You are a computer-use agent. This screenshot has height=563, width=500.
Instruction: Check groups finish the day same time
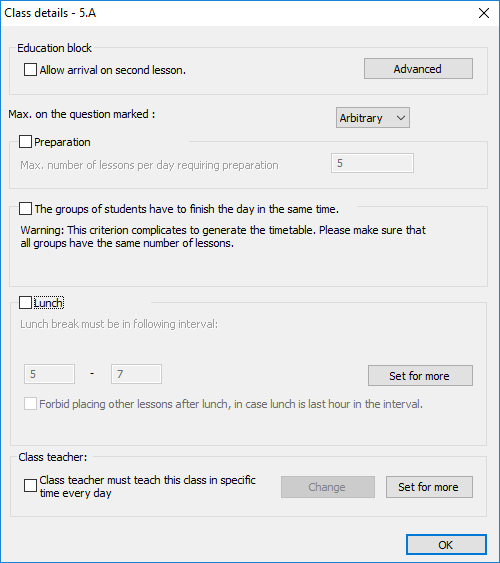point(25,209)
